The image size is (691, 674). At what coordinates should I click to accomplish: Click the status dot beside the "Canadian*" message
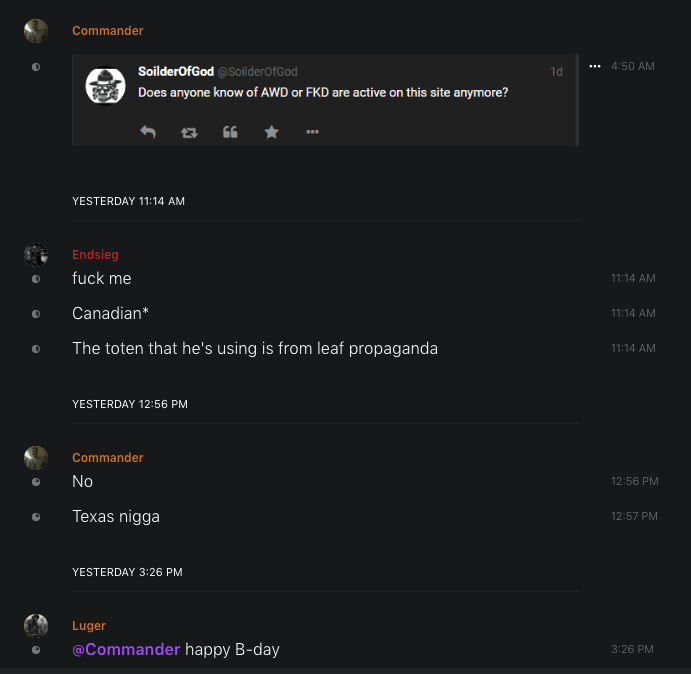[x=36, y=314]
